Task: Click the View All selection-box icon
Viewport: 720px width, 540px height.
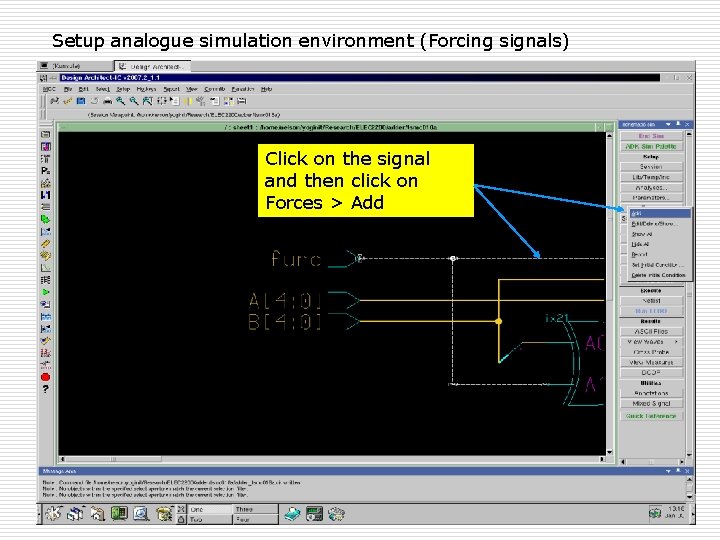Action: 161,101
